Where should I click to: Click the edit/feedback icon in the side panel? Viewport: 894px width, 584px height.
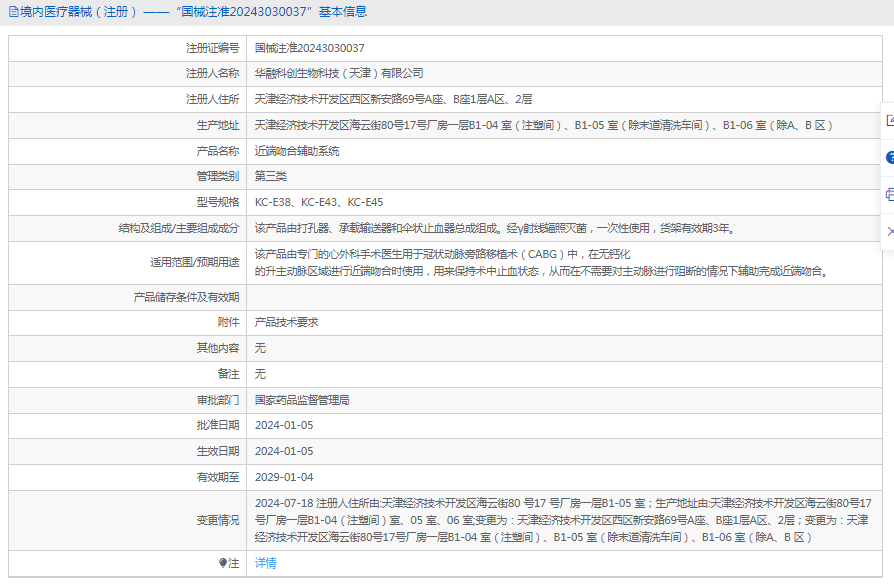click(x=890, y=120)
